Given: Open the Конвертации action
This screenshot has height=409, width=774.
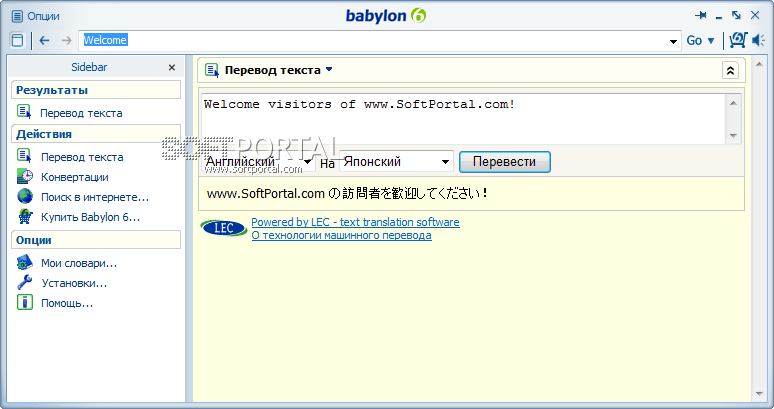Looking at the screenshot, I should click(x=75, y=177).
